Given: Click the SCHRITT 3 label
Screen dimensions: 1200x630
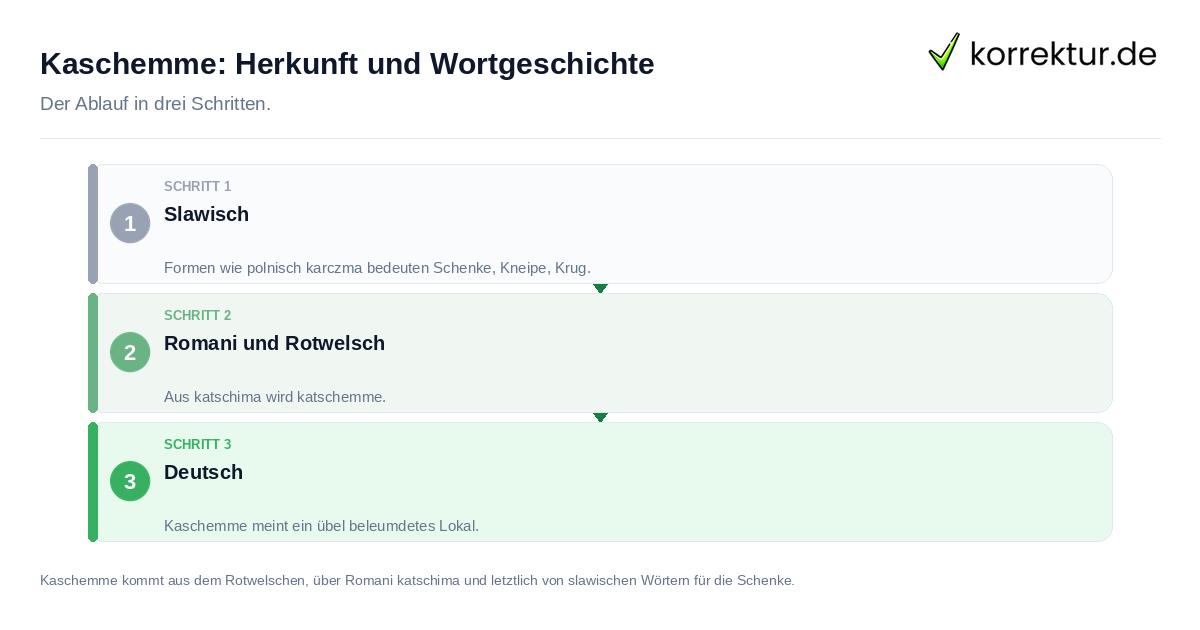Looking at the screenshot, I should (198, 445).
